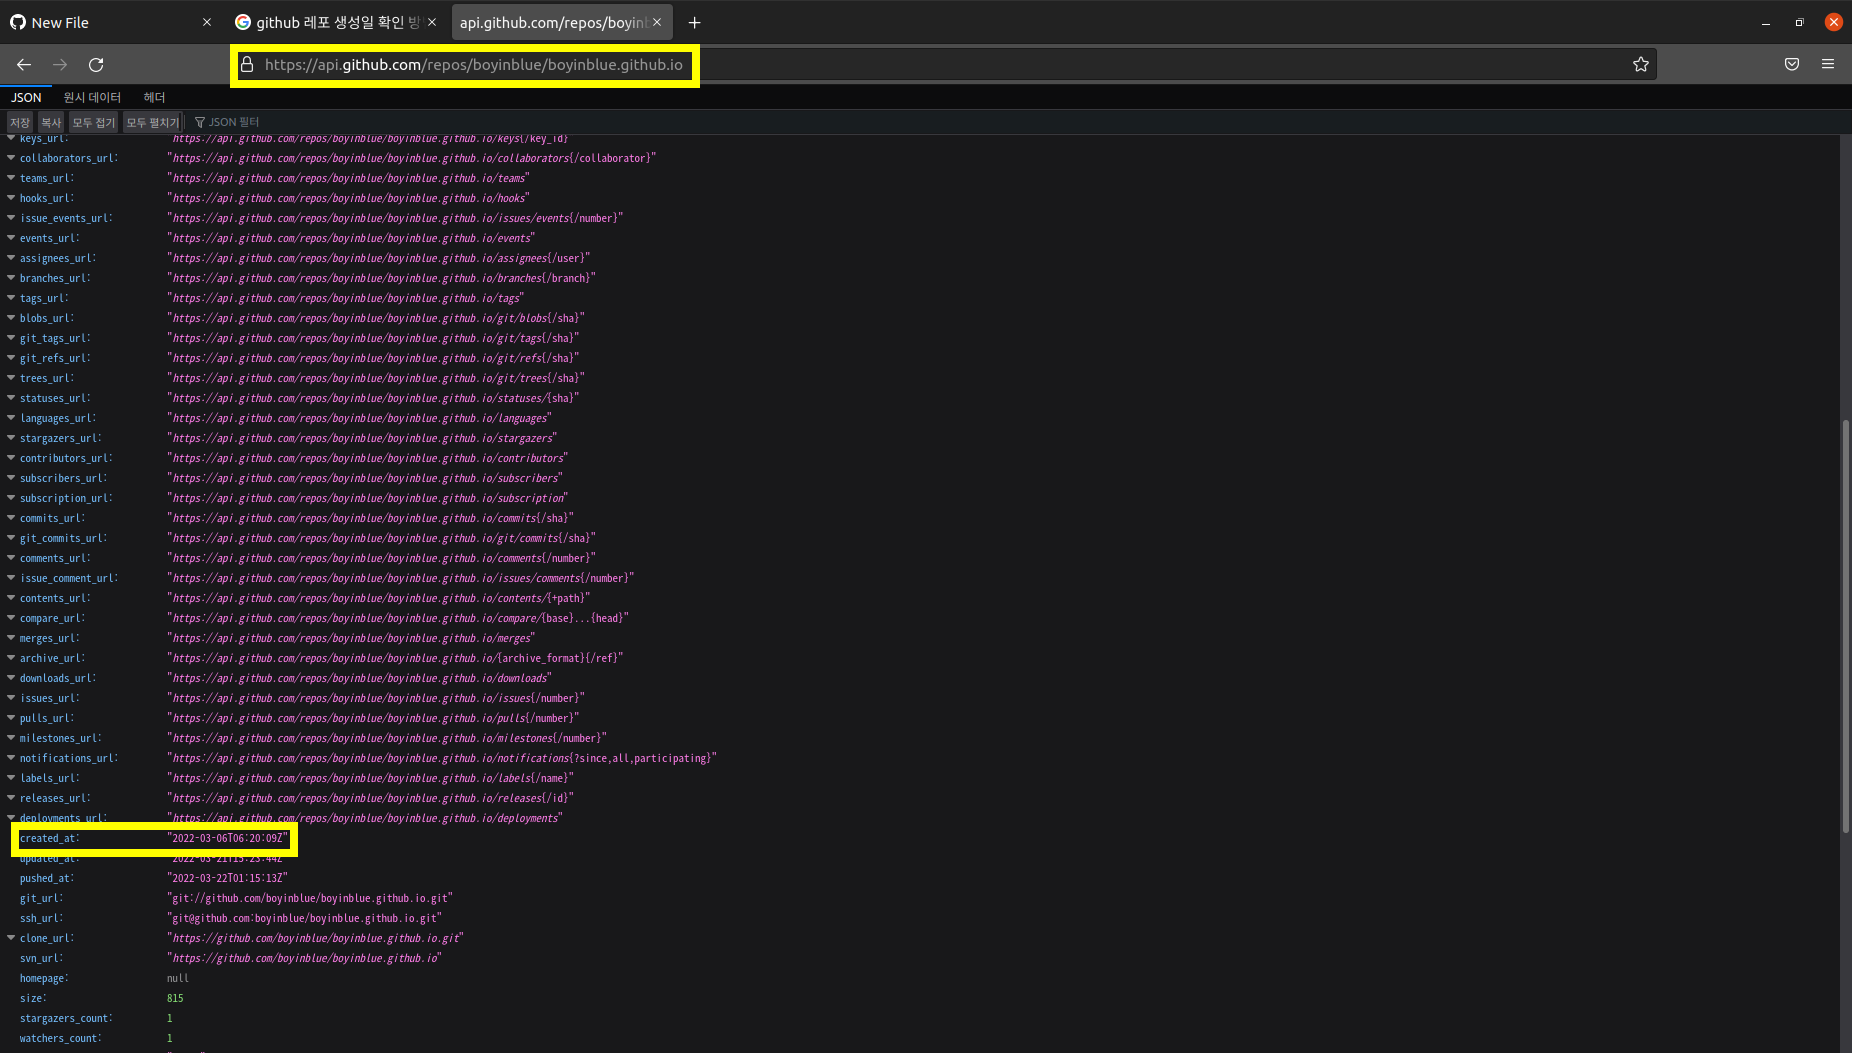Collapse the commits_url row
Image resolution: width=1852 pixels, height=1053 pixels.
click(x=11, y=518)
